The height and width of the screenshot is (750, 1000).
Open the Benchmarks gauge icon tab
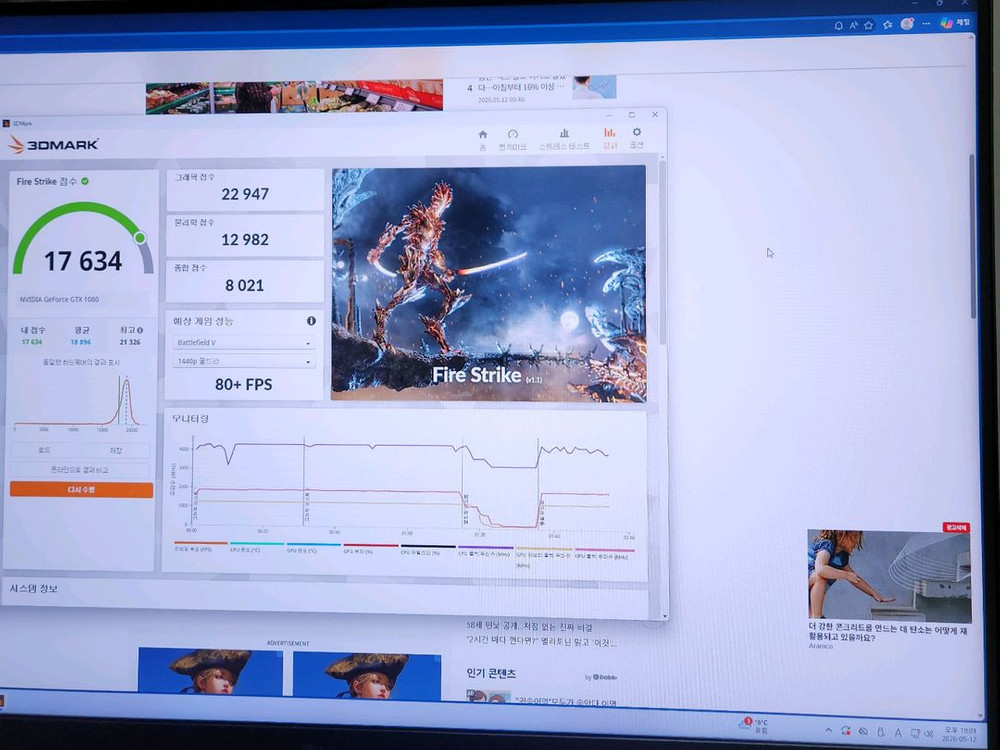click(x=512, y=139)
